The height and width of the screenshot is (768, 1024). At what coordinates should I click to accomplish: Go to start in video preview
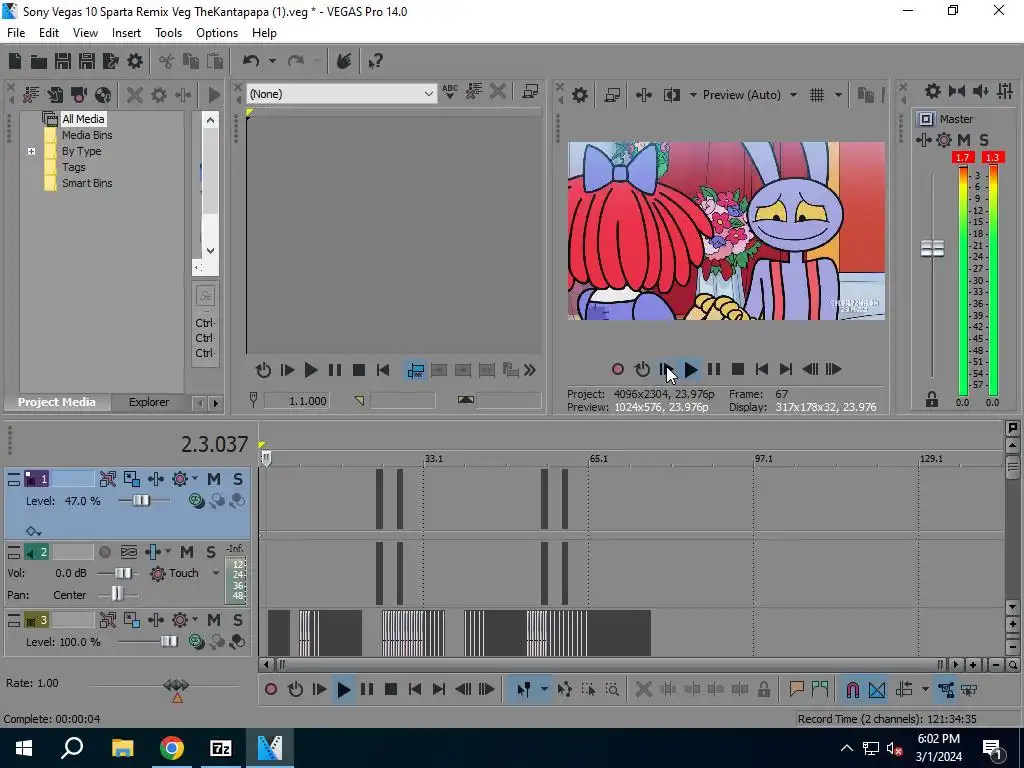(761, 370)
